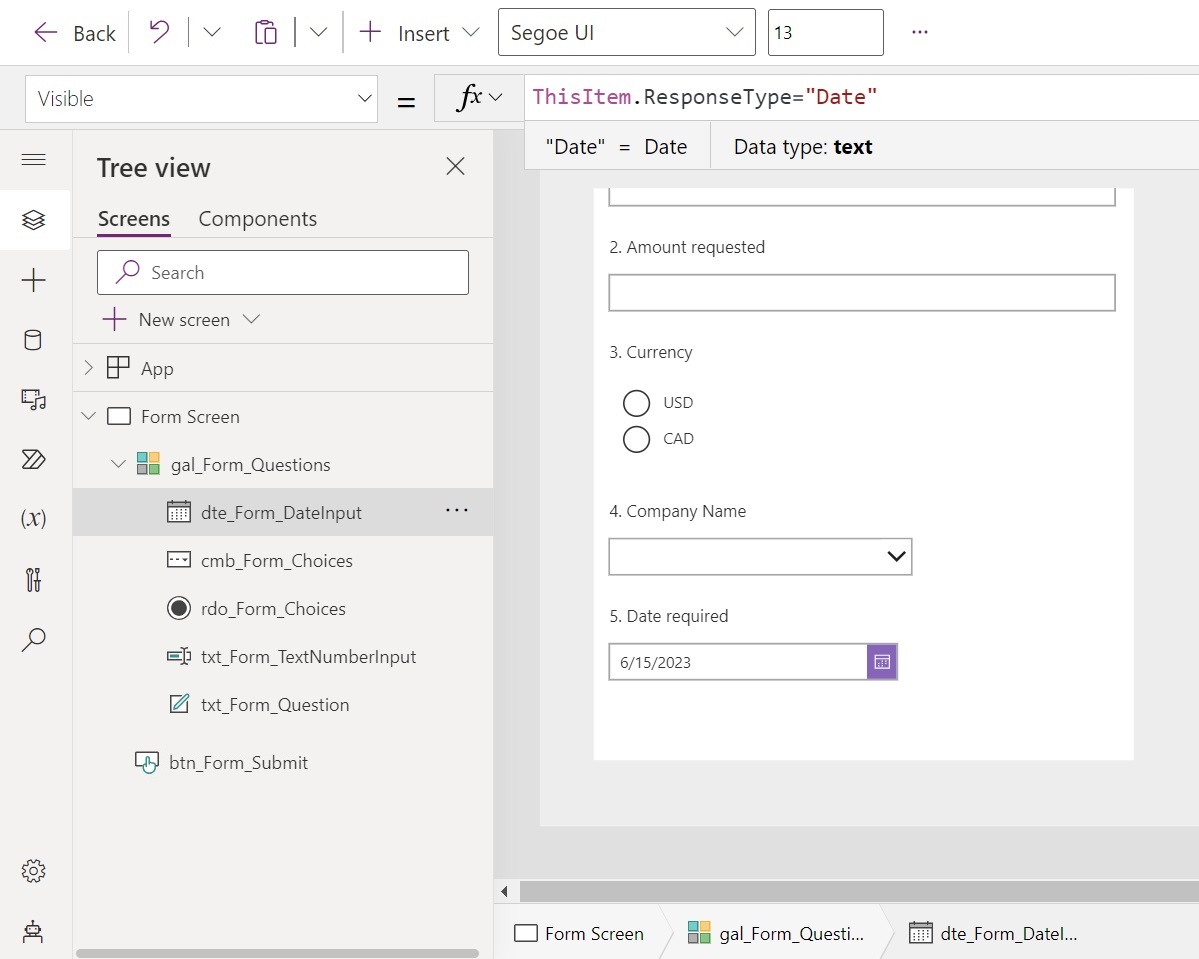Viewport: 1199px width, 959px height.
Task: Select the Power Automate icon on left rail
Action: [33, 460]
